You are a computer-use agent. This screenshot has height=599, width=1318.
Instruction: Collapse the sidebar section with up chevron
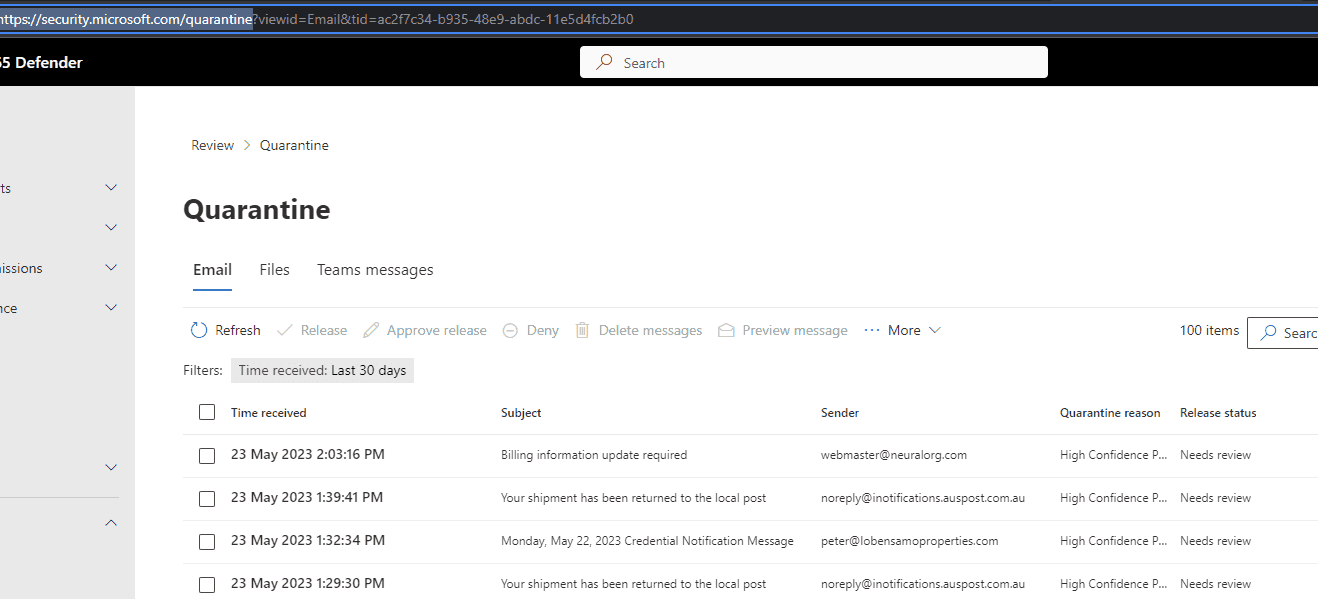[111, 522]
